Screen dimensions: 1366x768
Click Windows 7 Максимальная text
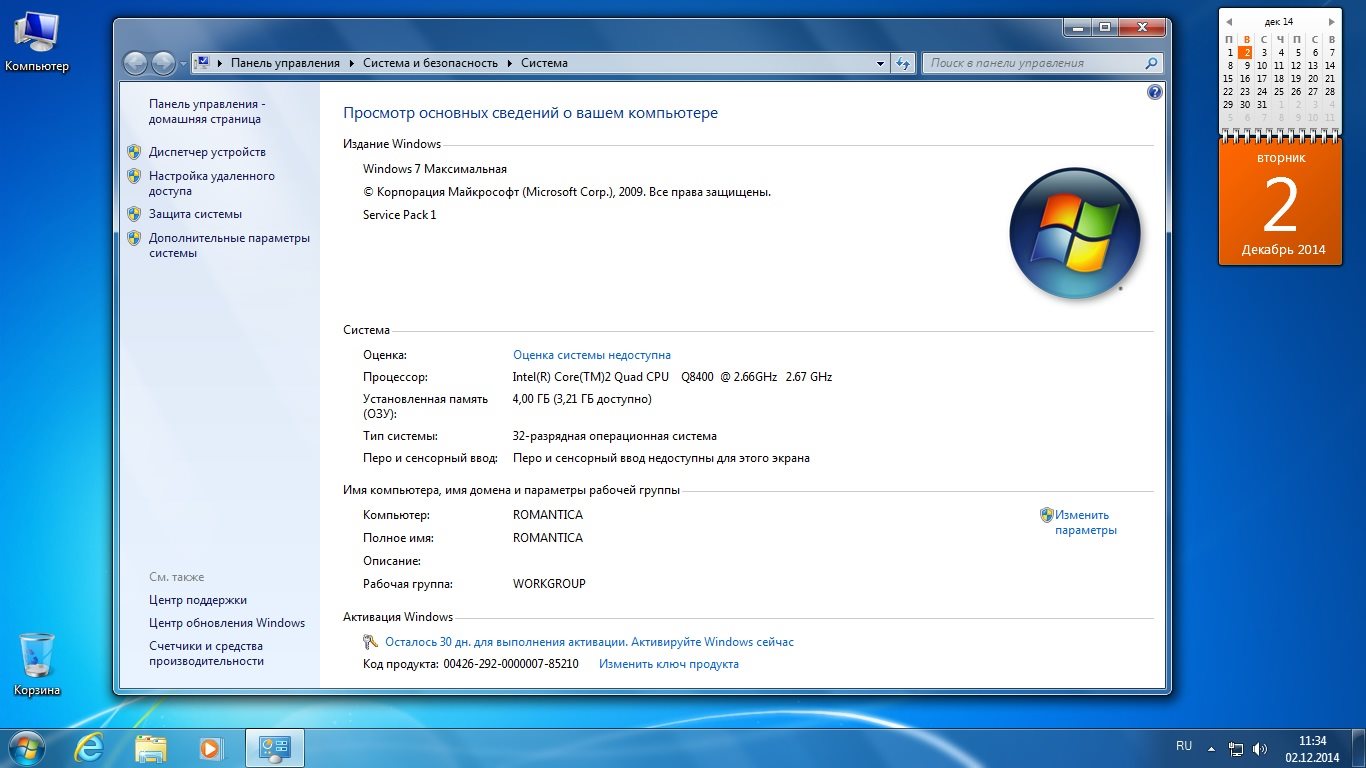(x=435, y=169)
